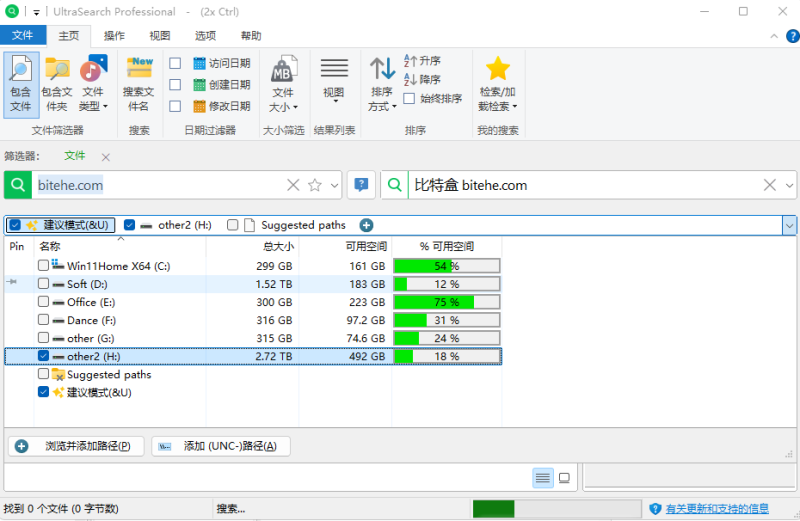Switch to the 视图 ribbon tab
The image size is (800, 521).
pos(160,36)
